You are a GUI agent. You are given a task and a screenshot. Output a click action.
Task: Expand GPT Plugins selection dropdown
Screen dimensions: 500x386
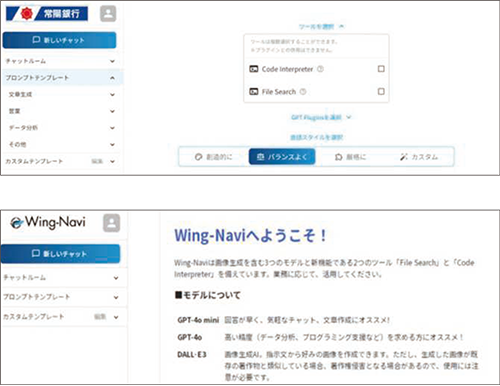tap(321, 117)
